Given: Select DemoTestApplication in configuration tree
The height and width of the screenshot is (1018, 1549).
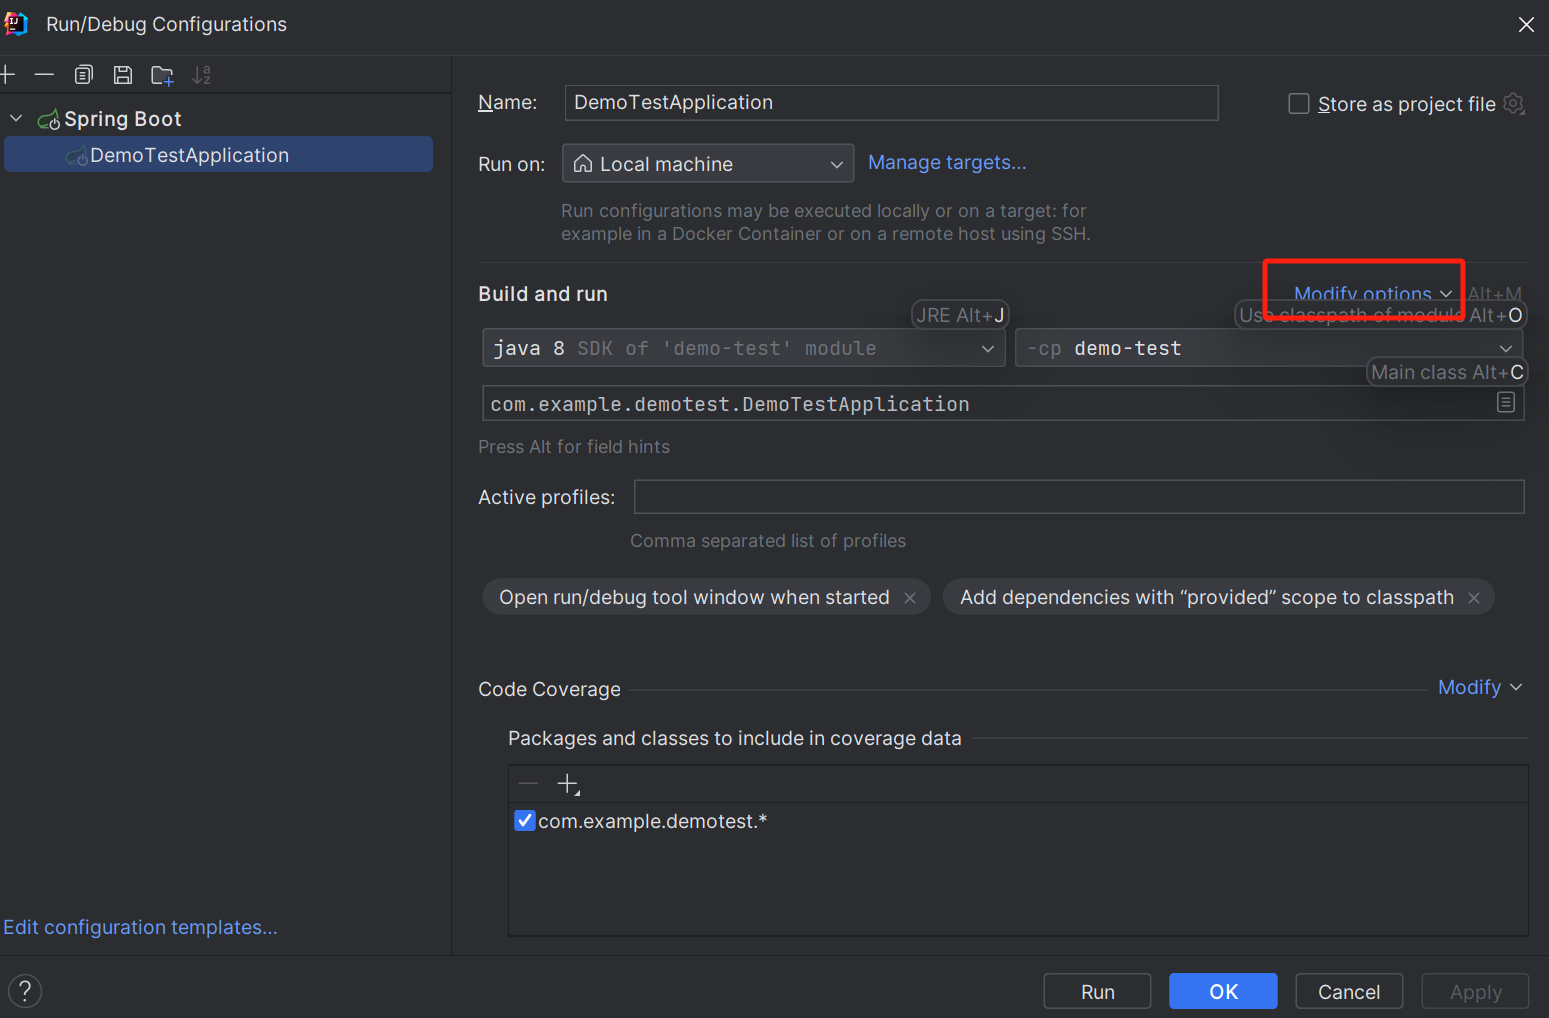Looking at the screenshot, I should 218,155.
